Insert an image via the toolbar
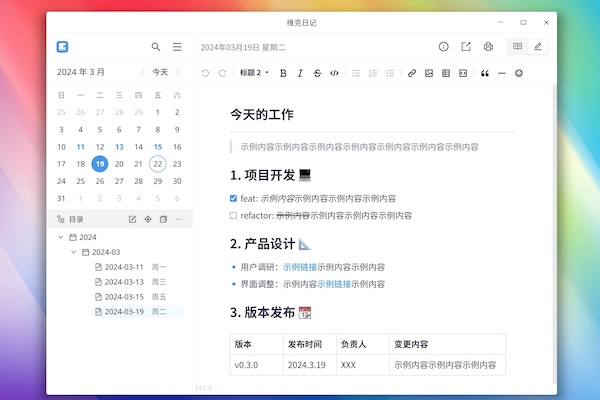Image resolution: width=600 pixels, height=400 pixels. [x=429, y=73]
